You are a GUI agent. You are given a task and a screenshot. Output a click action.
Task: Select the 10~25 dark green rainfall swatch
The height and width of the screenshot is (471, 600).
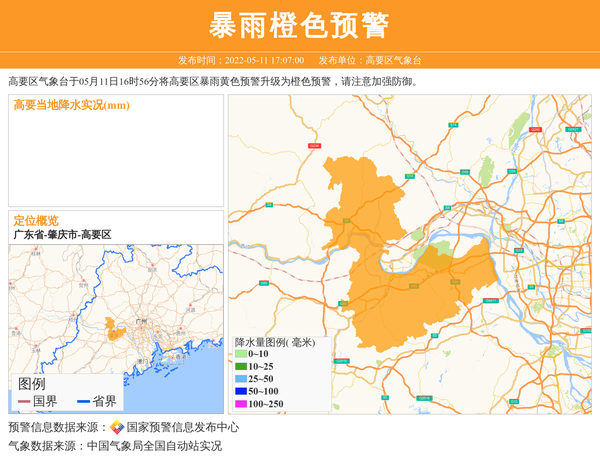coord(241,367)
